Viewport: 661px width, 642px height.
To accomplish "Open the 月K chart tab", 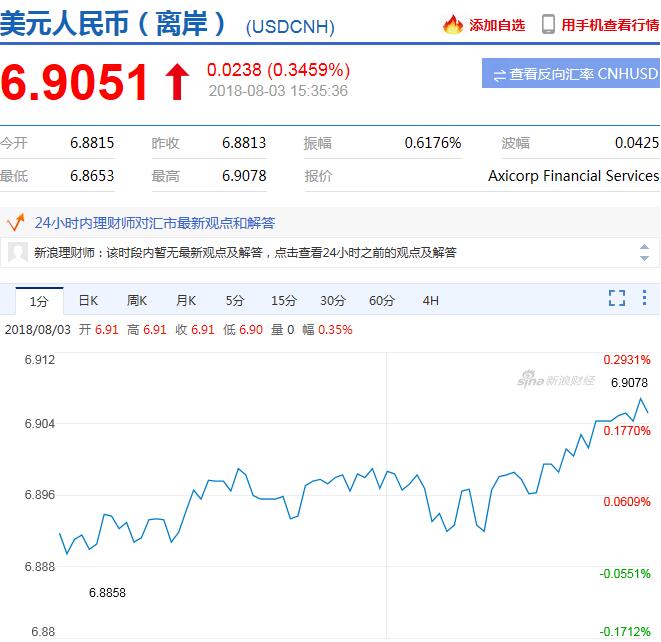I will pos(186,300).
